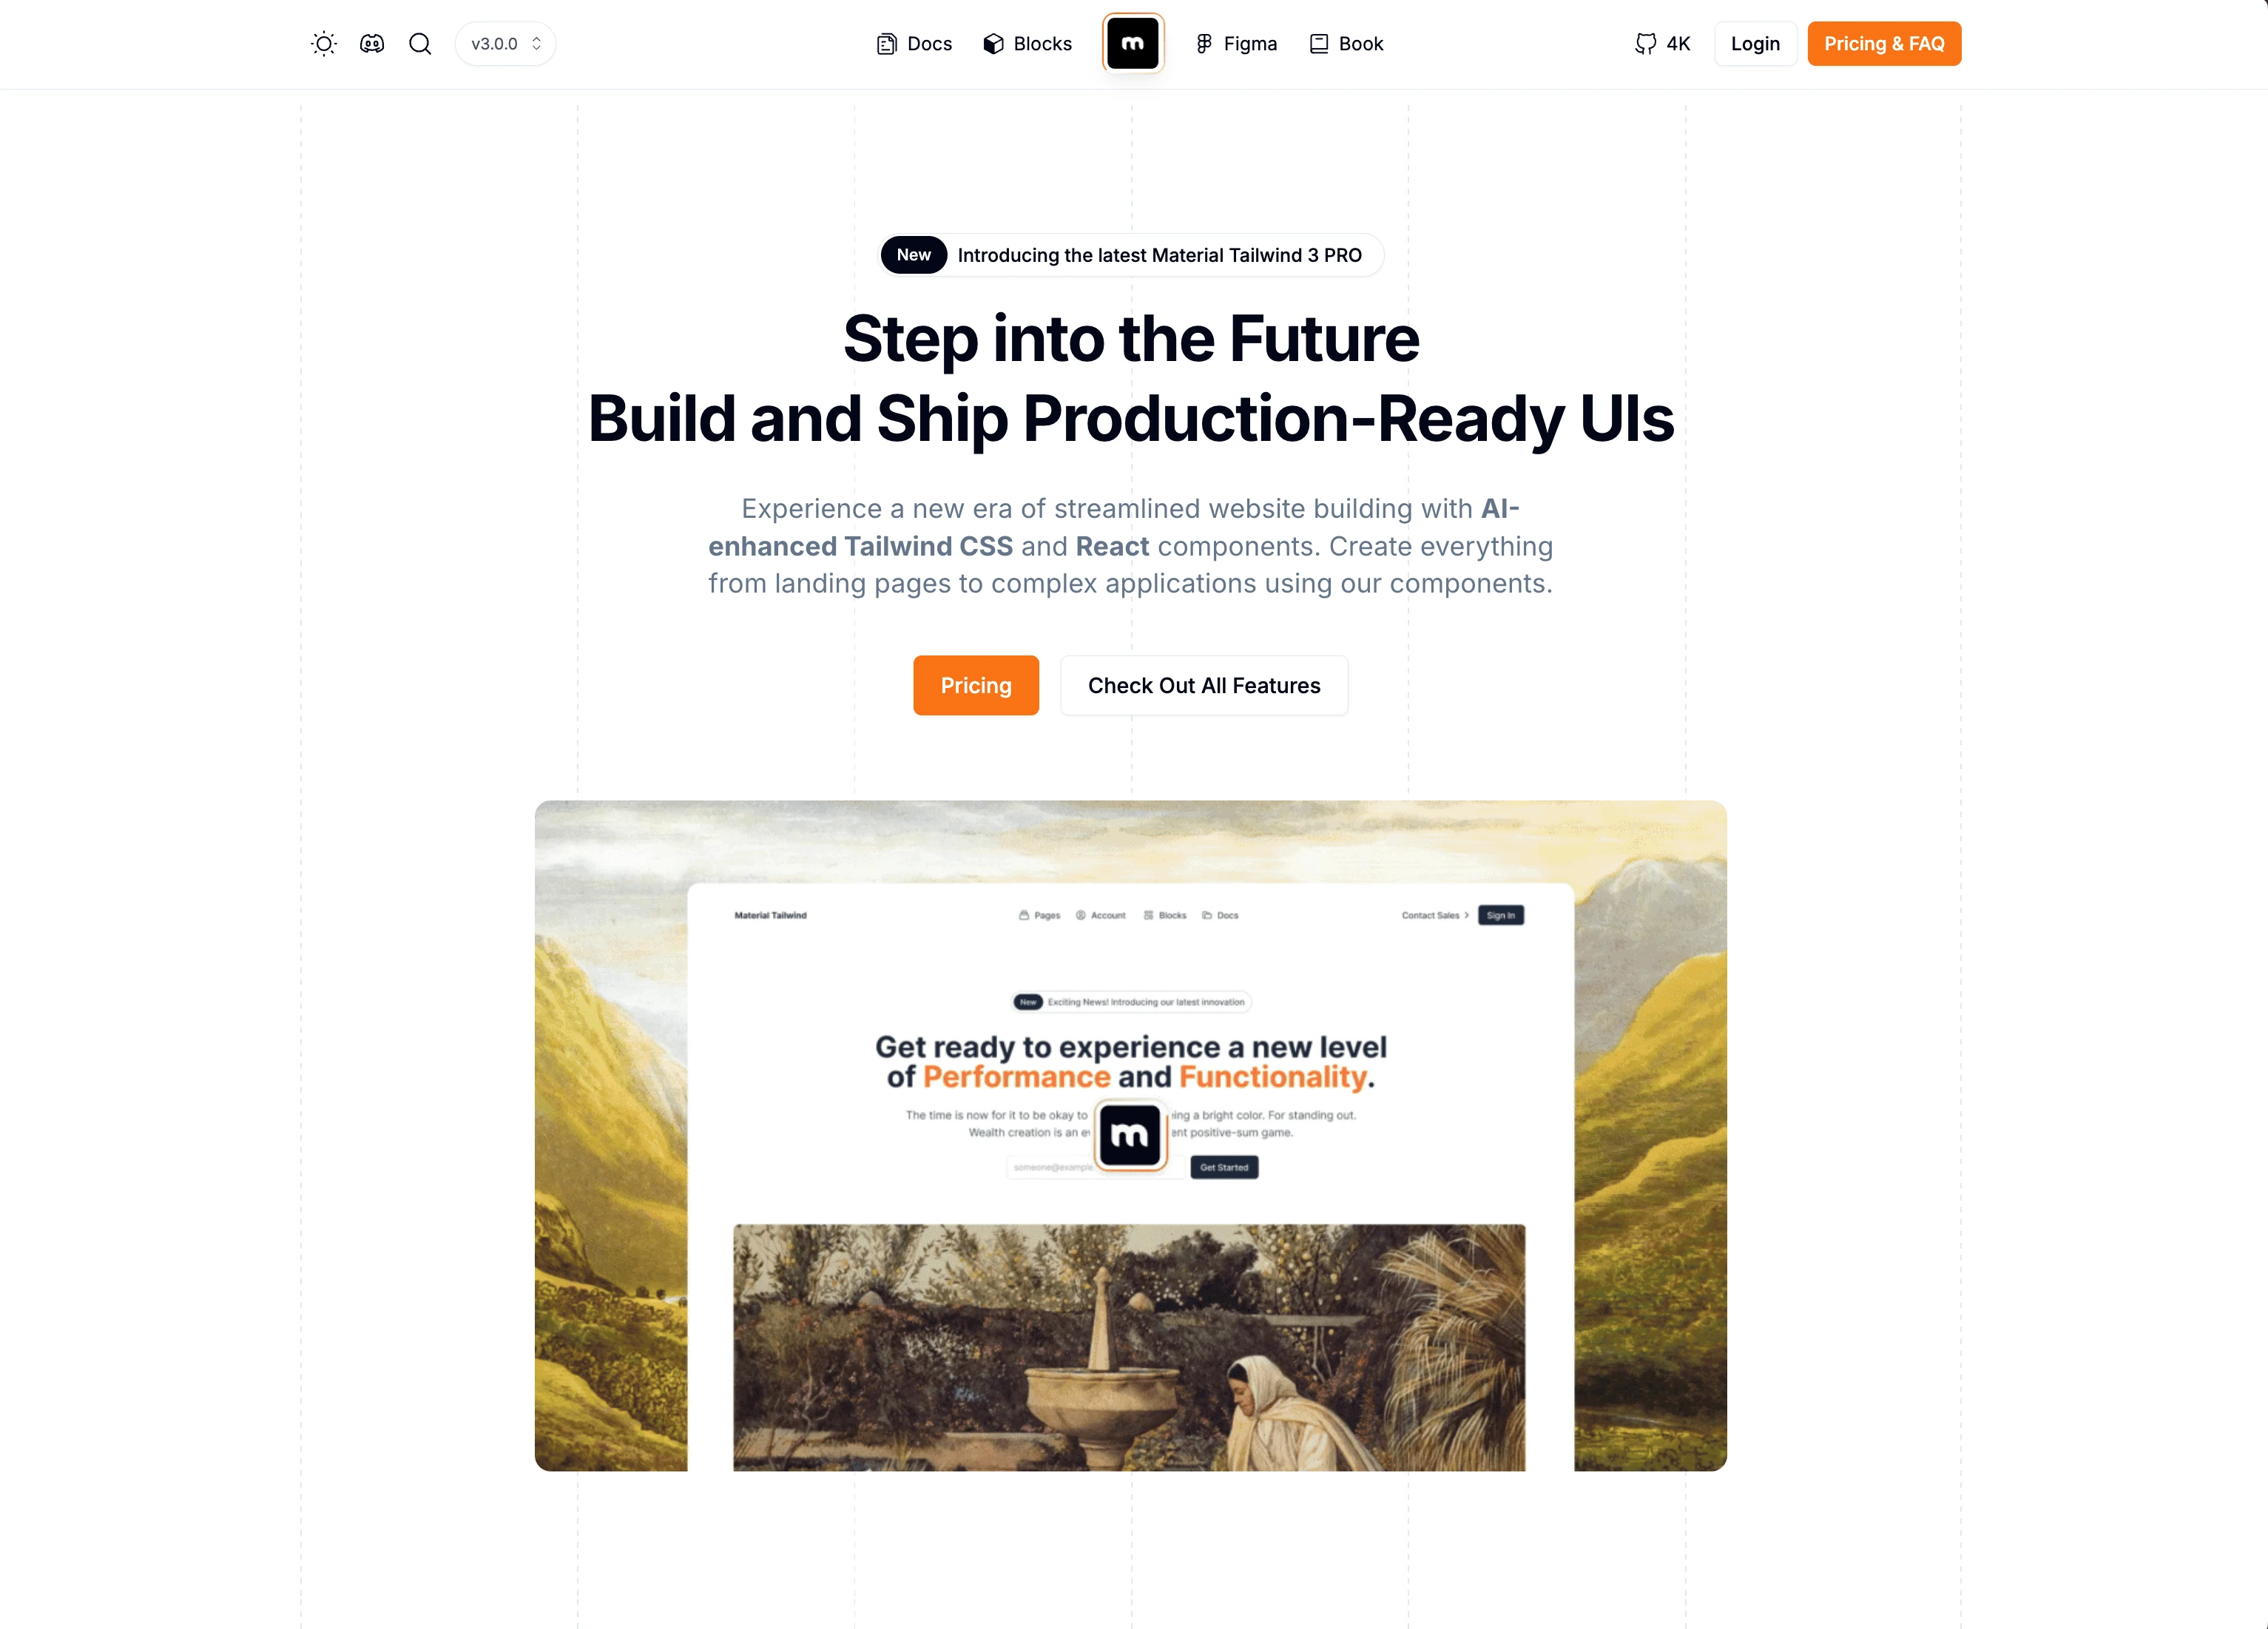Click the orange Pricing button
This screenshot has height=1629, width=2268.
tap(976, 685)
